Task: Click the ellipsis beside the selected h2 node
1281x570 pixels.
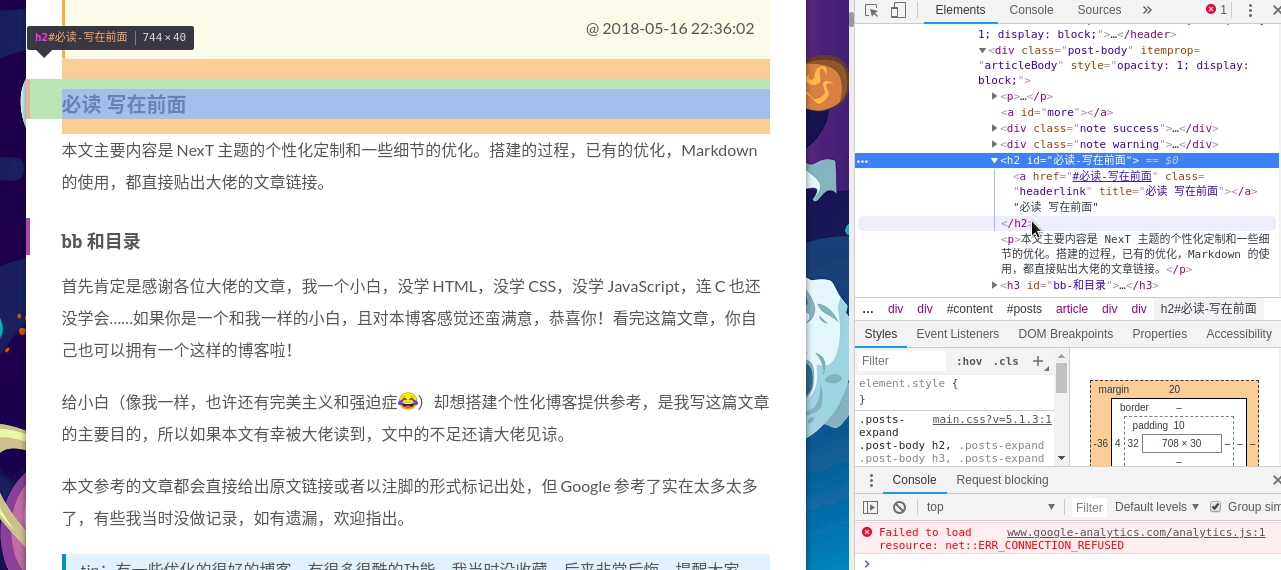Action: (863, 161)
